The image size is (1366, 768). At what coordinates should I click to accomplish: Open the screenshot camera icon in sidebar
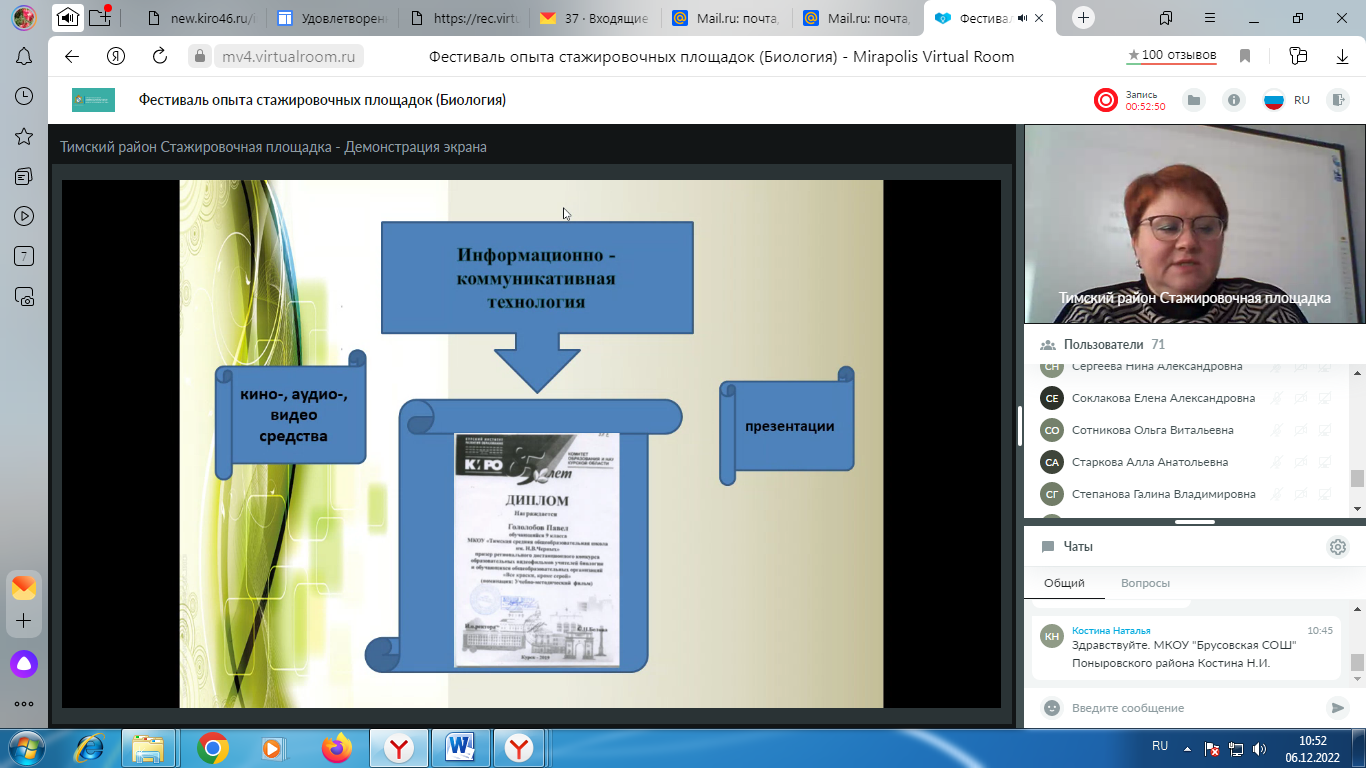tap(24, 296)
